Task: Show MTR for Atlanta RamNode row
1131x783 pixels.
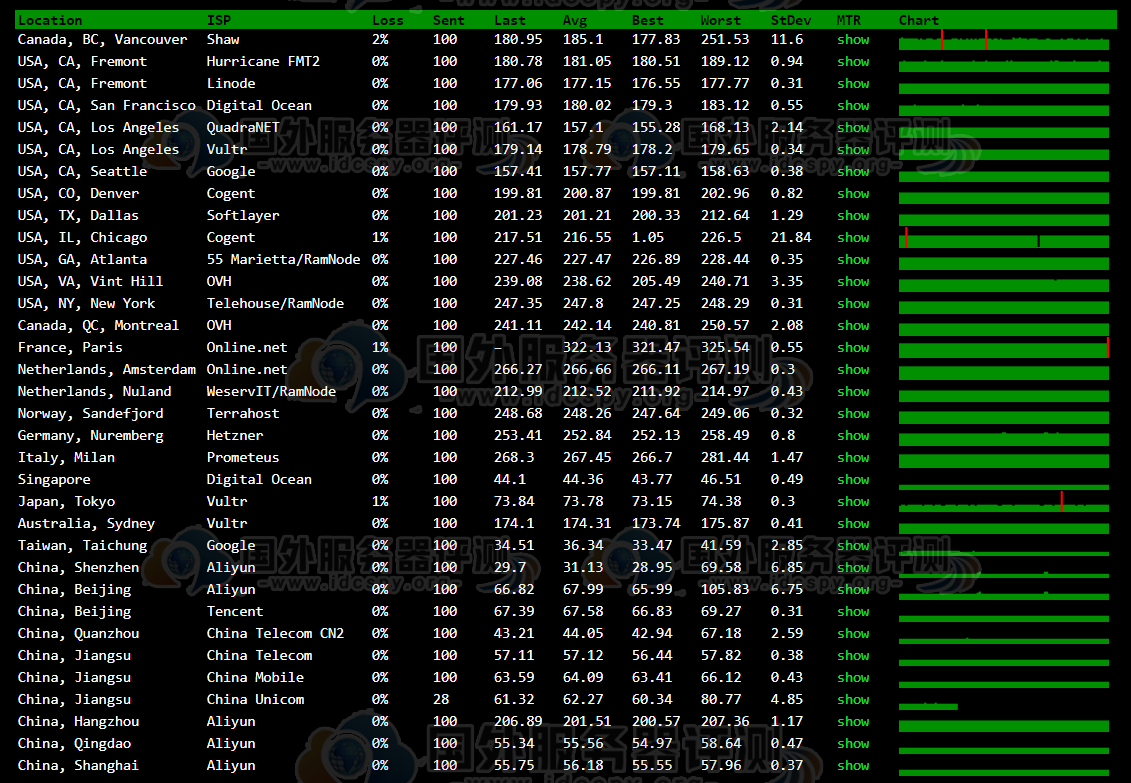Action: [x=853, y=260]
